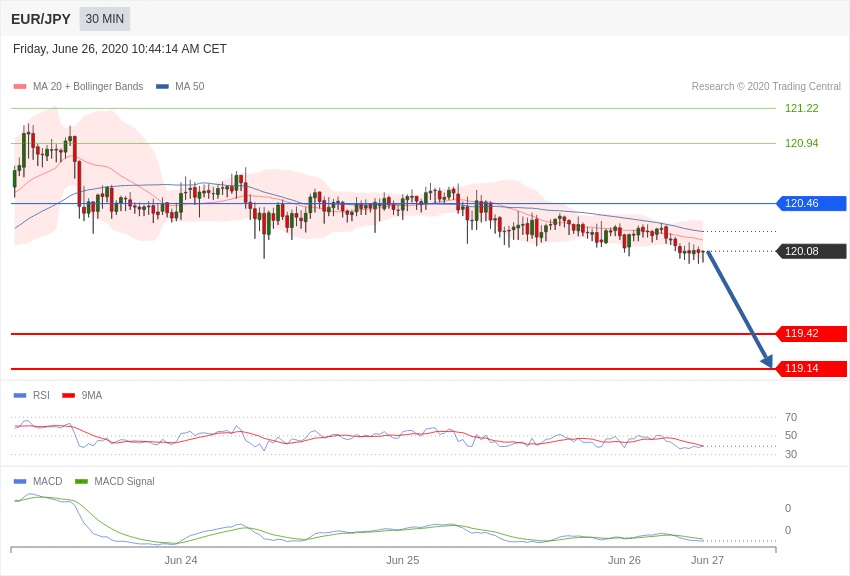Screen dimensions: 850x576
Task: Click the 9MA red legend swatch
Action: point(68,396)
